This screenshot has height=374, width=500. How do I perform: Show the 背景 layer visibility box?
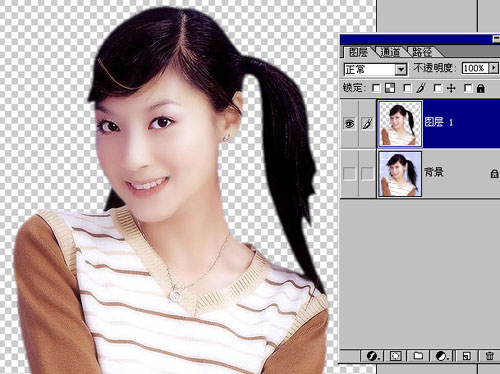[349, 173]
